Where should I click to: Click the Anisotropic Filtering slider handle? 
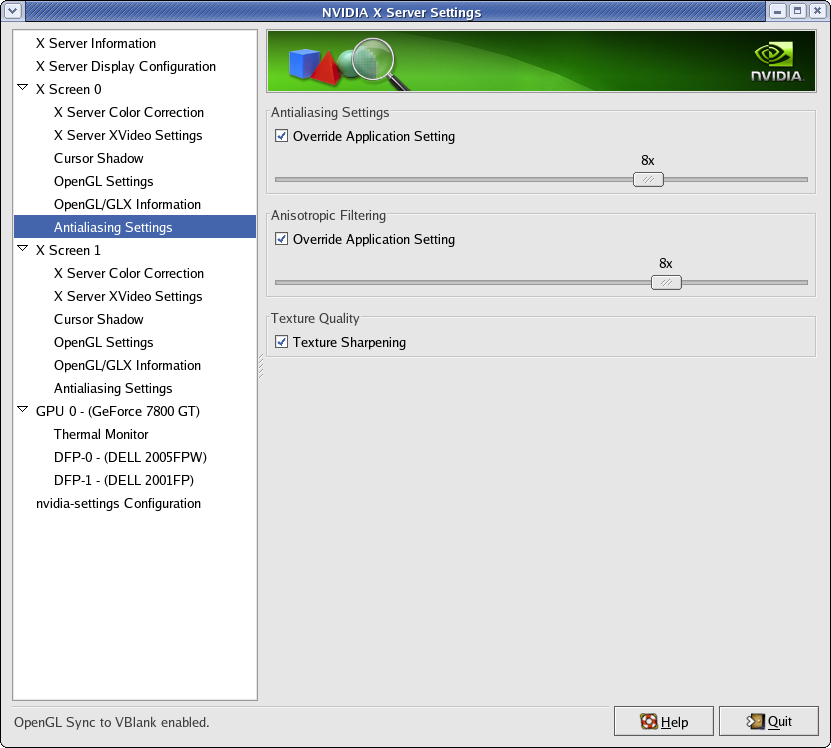click(x=666, y=283)
